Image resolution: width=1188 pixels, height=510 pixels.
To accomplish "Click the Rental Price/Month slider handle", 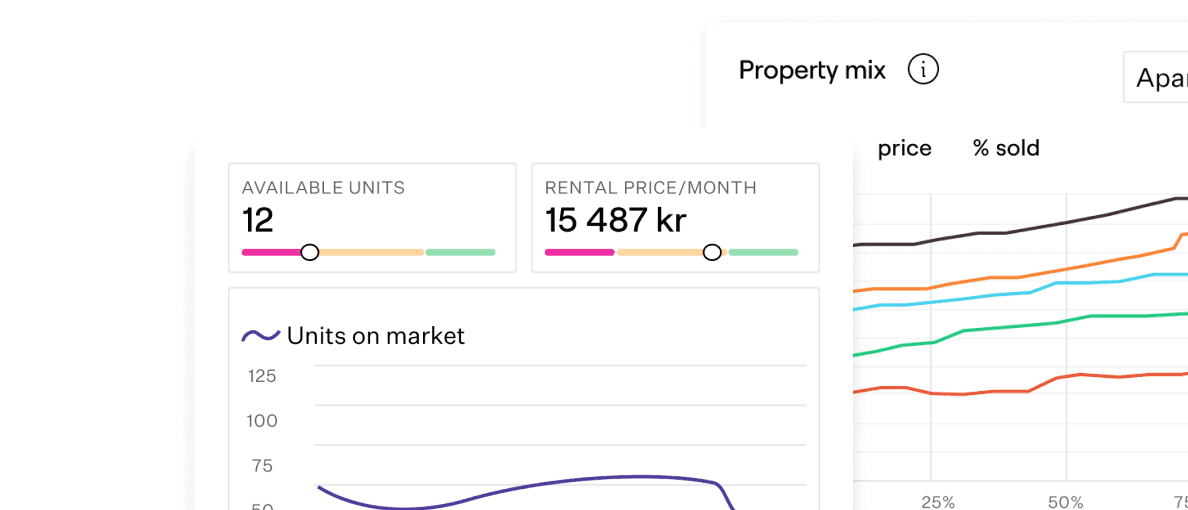I will tap(712, 252).
